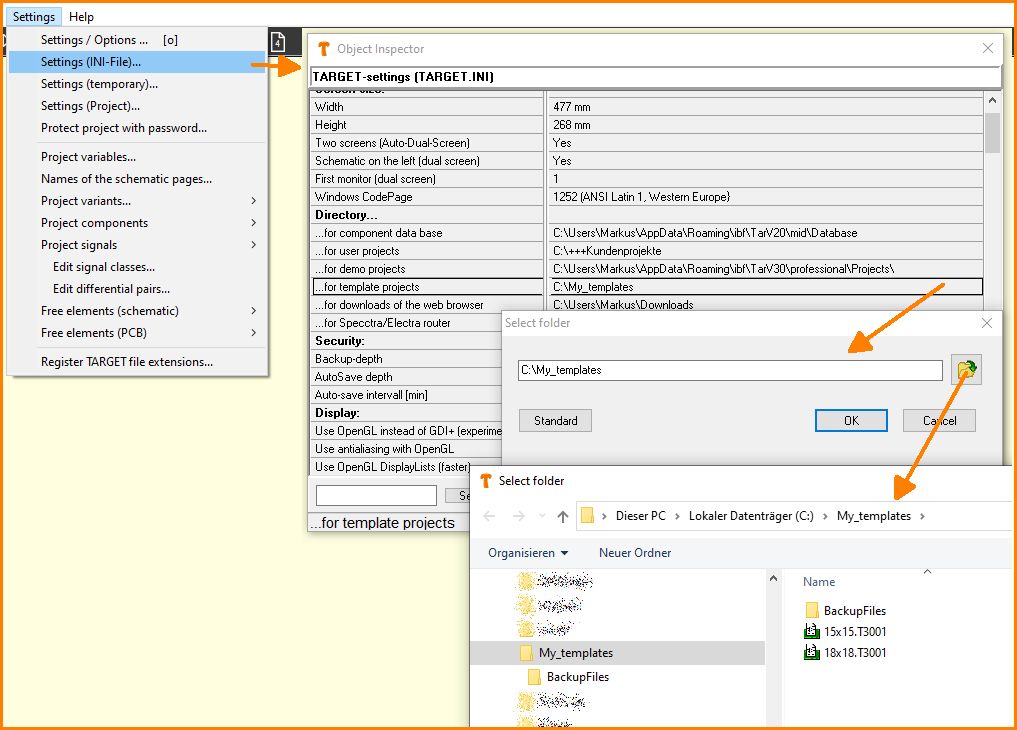The height and width of the screenshot is (730, 1017).
Task: Select the 18x18.T3001 template file
Action: (x=855, y=653)
